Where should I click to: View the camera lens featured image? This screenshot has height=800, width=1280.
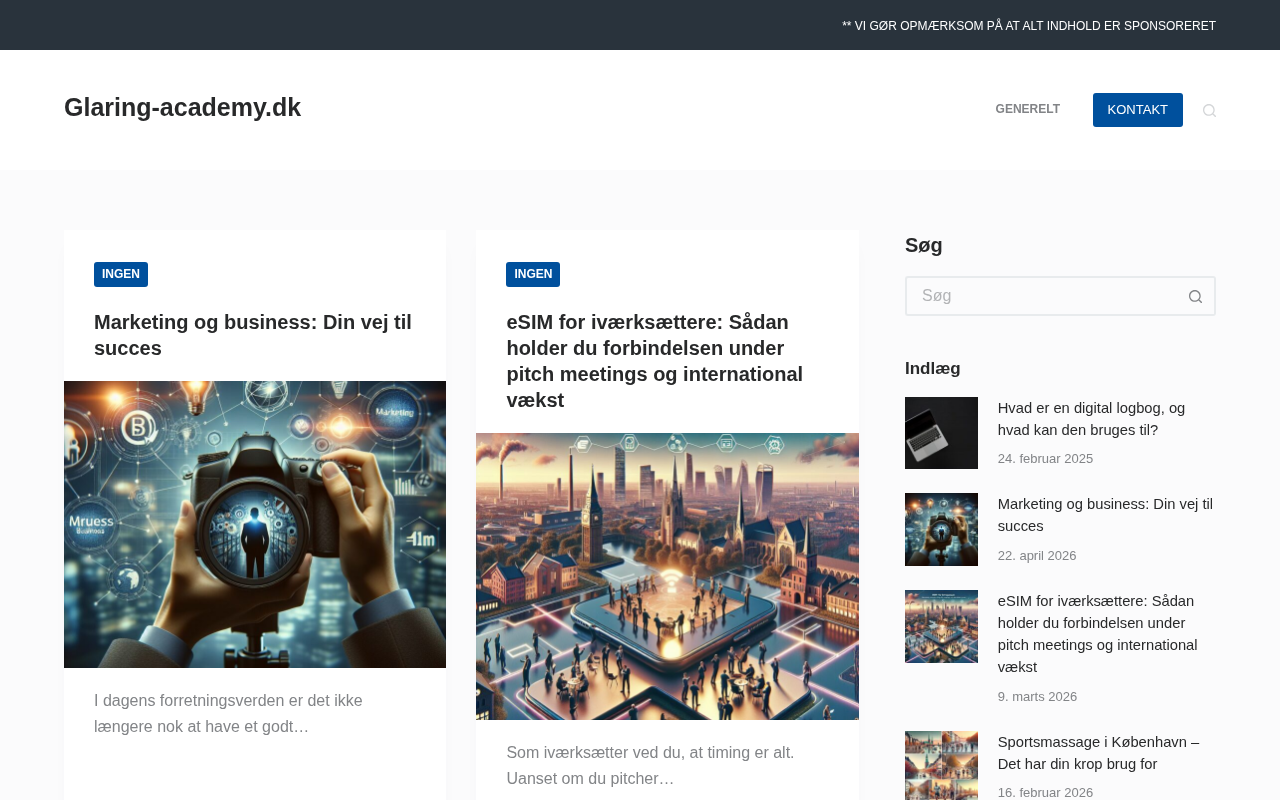point(255,524)
